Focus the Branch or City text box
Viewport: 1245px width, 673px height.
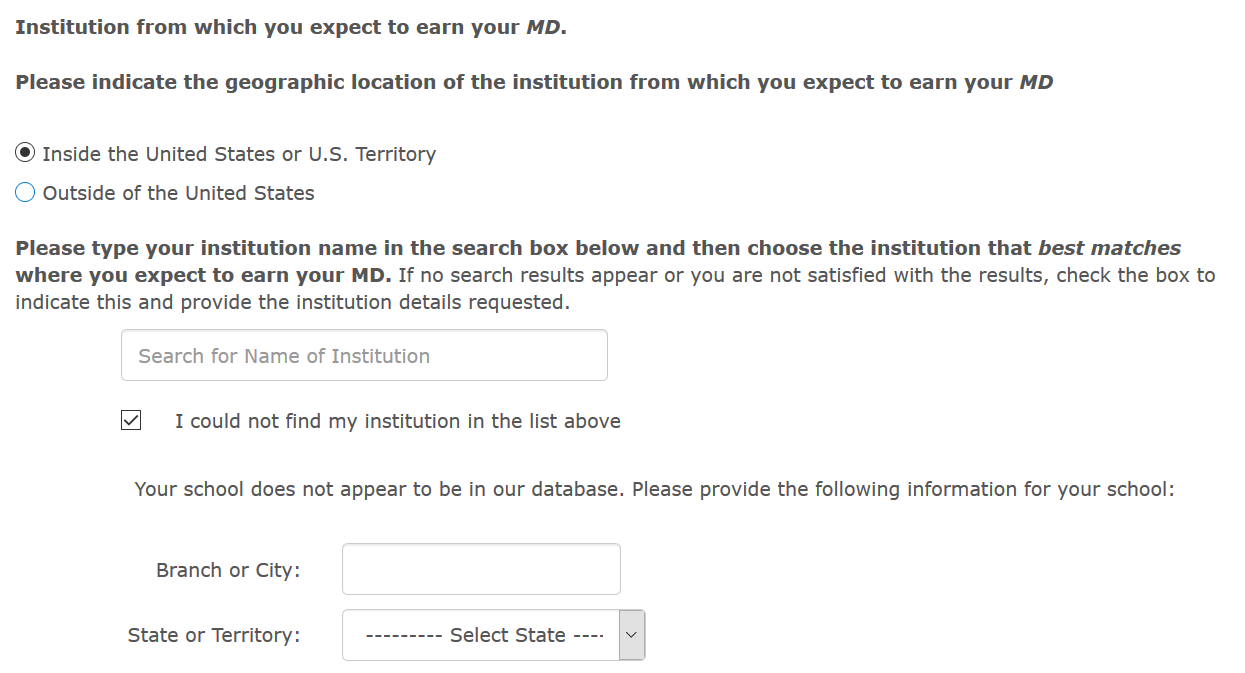pos(481,570)
